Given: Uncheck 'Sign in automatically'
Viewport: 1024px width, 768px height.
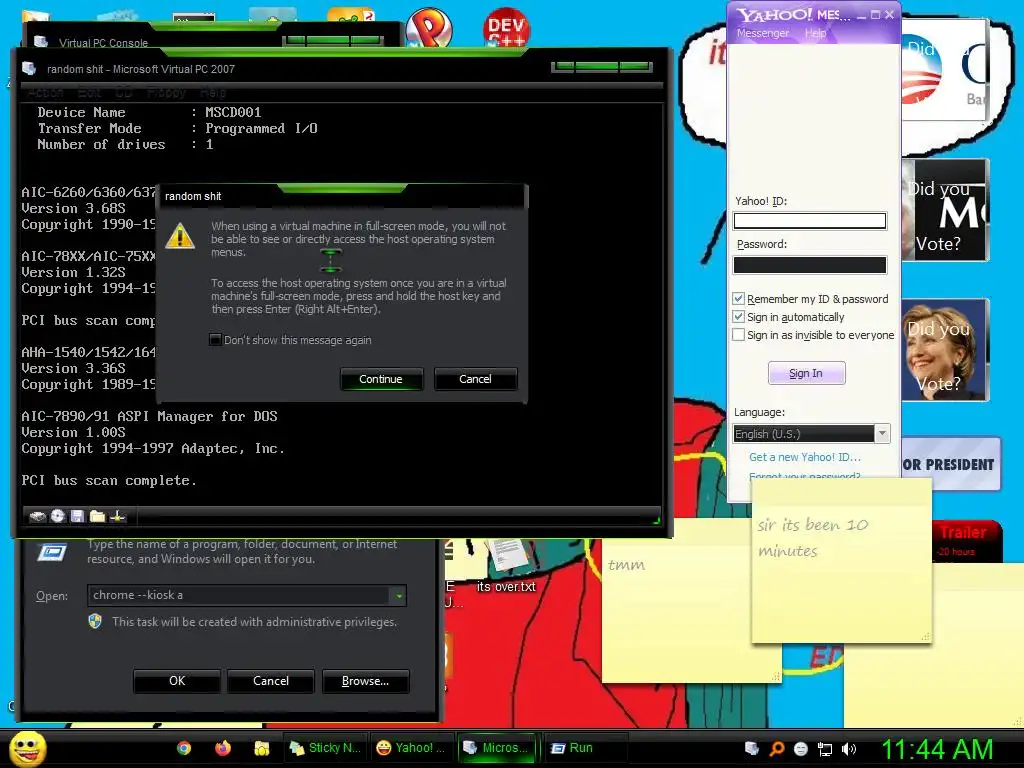Looking at the screenshot, I should pos(739,317).
